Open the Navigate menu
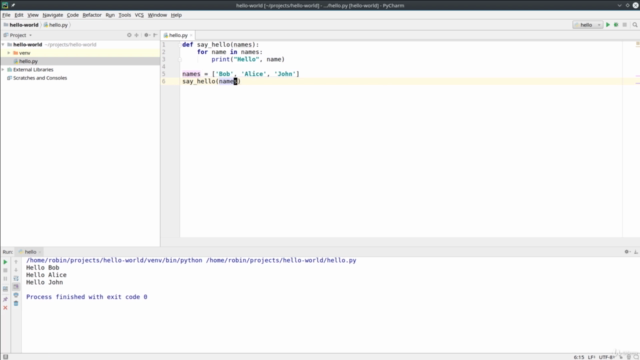Viewport: 640px width, 360px height. tap(53, 15)
